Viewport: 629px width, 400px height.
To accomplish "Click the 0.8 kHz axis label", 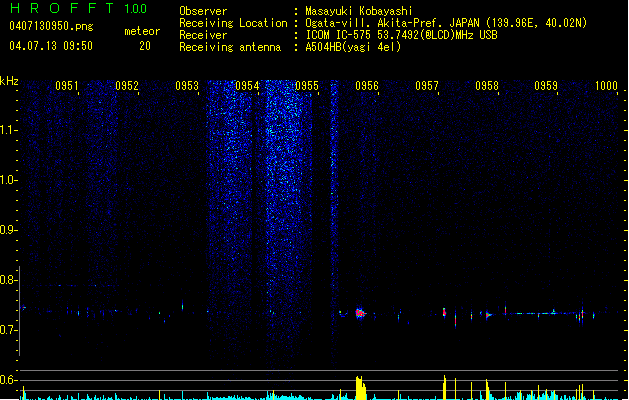I will click(8, 280).
